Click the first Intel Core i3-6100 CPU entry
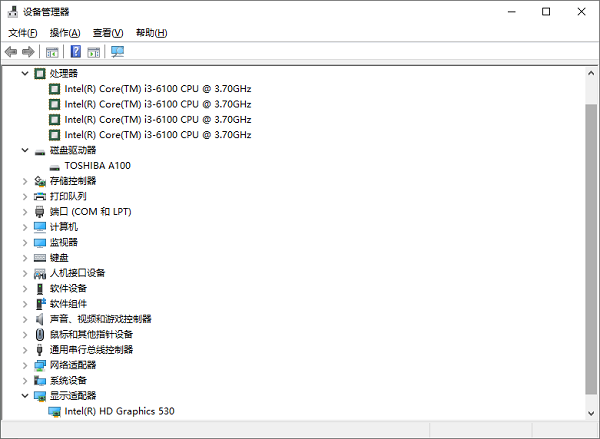The width and height of the screenshot is (600, 439). [x=157, y=89]
